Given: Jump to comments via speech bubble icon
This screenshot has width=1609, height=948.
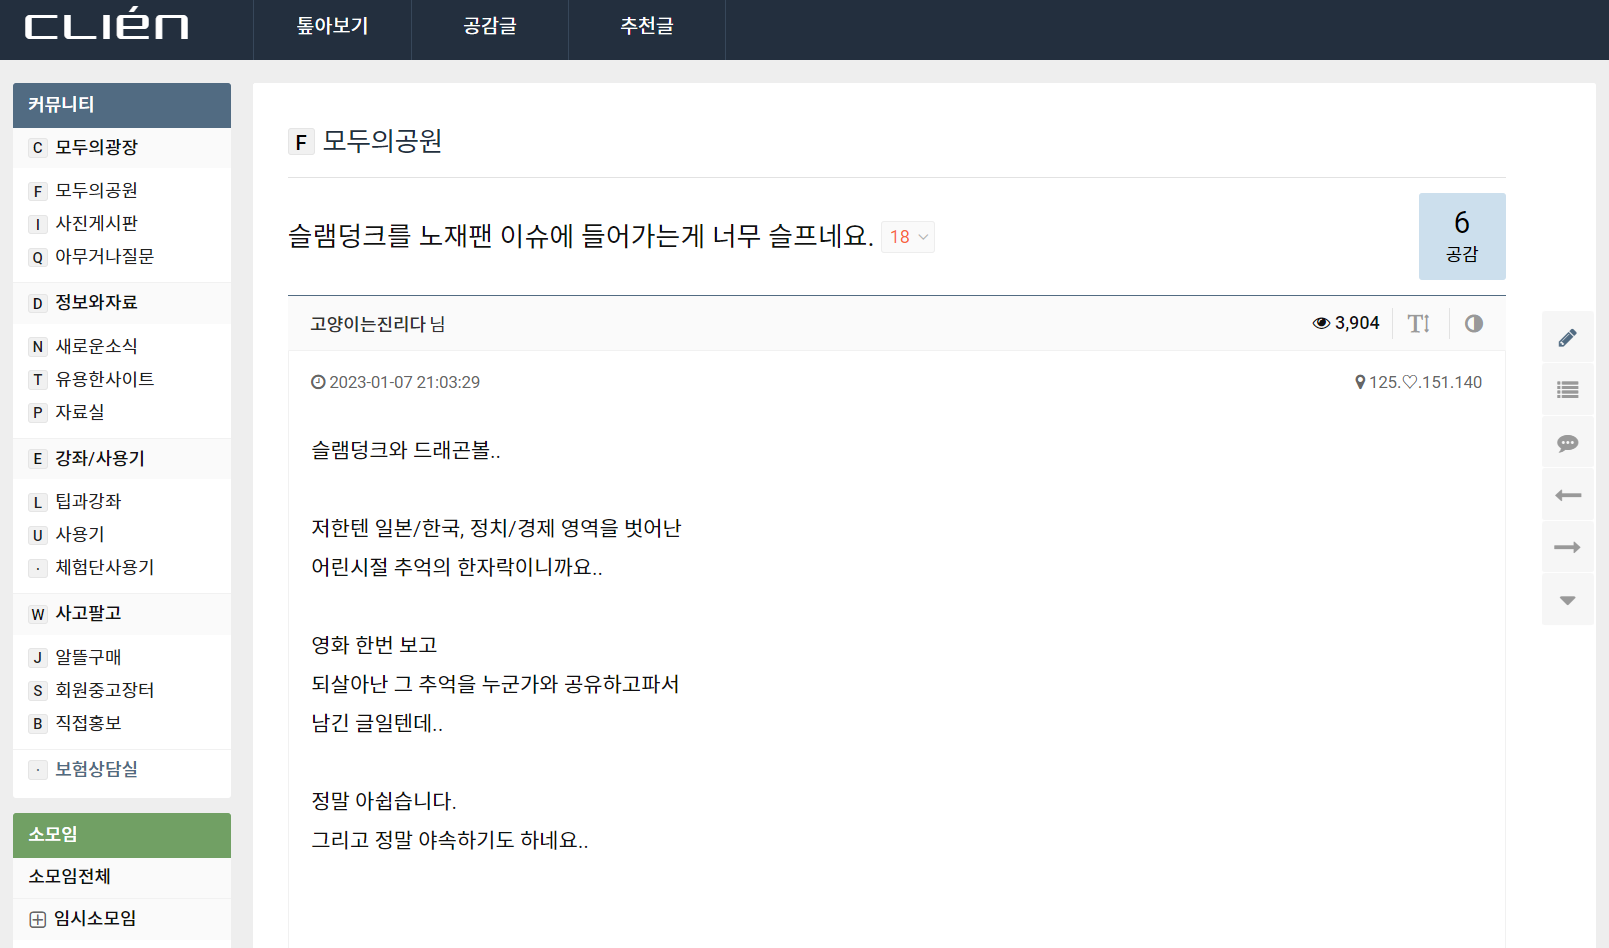Looking at the screenshot, I should (x=1567, y=443).
